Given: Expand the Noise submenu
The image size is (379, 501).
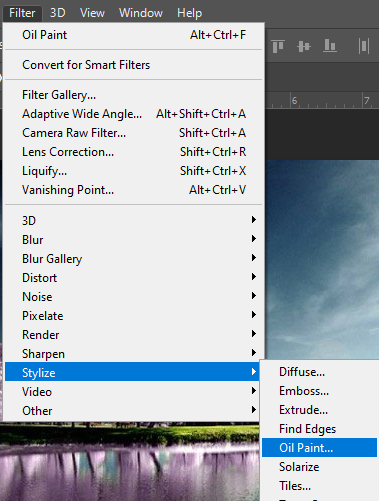Looking at the screenshot, I should 134,297.
